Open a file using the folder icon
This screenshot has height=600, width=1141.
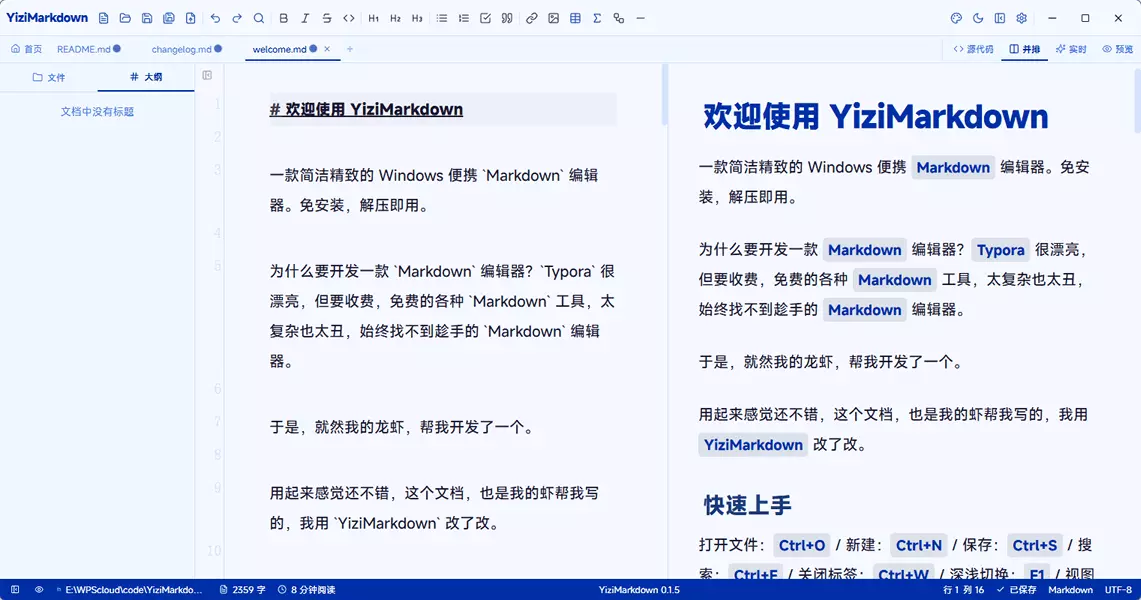point(125,18)
